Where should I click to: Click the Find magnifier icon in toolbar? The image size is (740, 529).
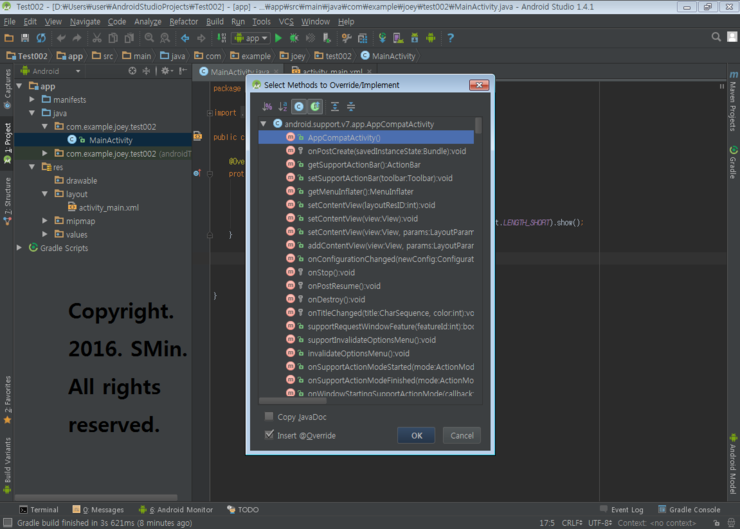pyautogui.click(x=149, y=38)
